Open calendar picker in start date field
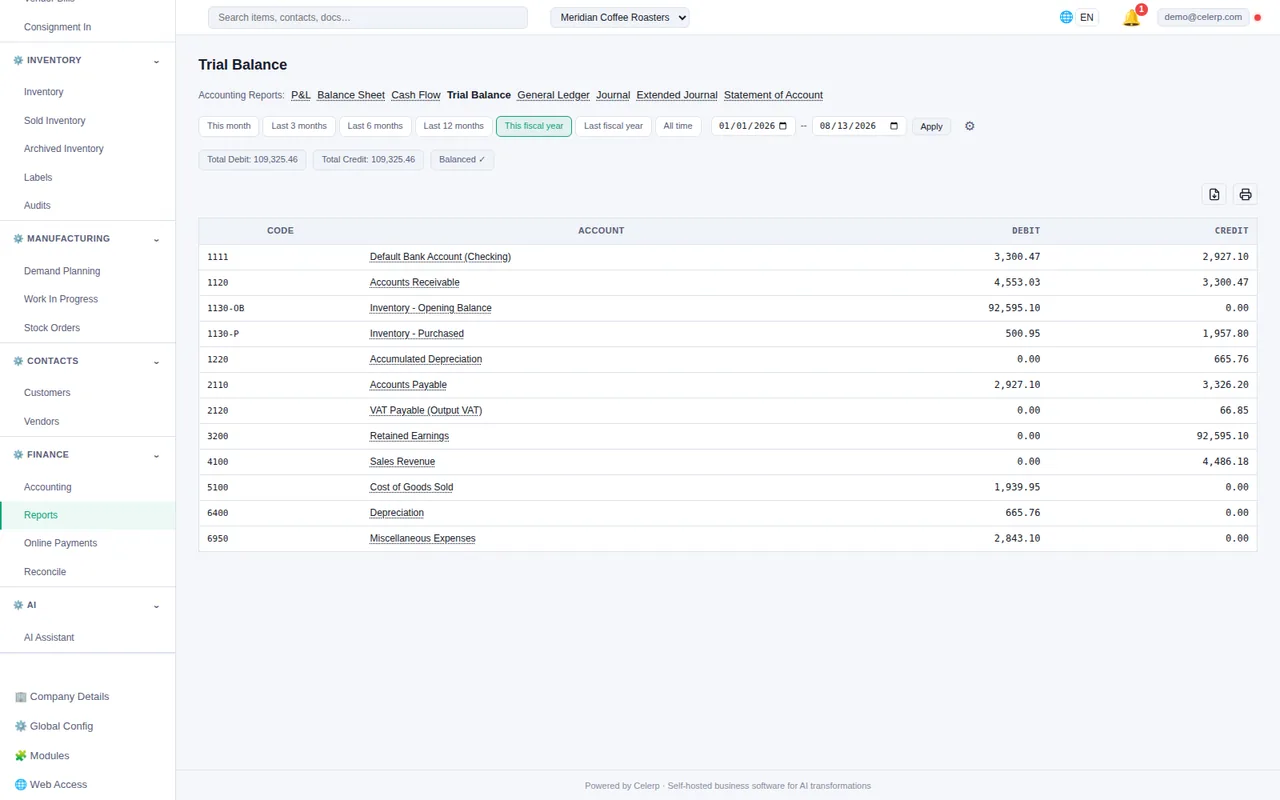The height and width of the screenshot is (800, 1280). tap(783, 126)
